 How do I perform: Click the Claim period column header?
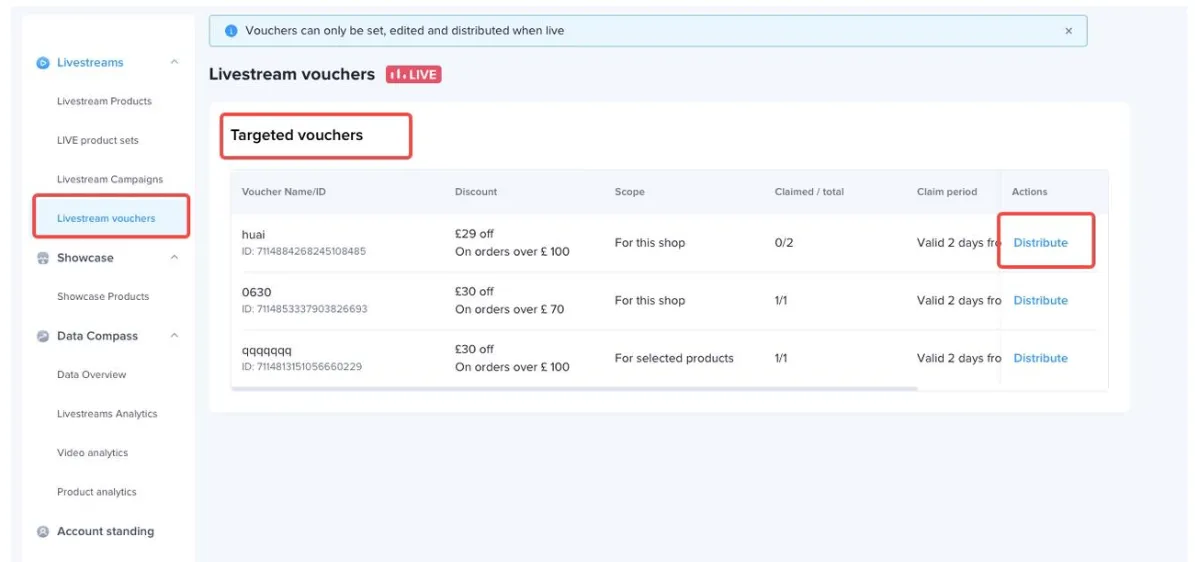(947, 191)
